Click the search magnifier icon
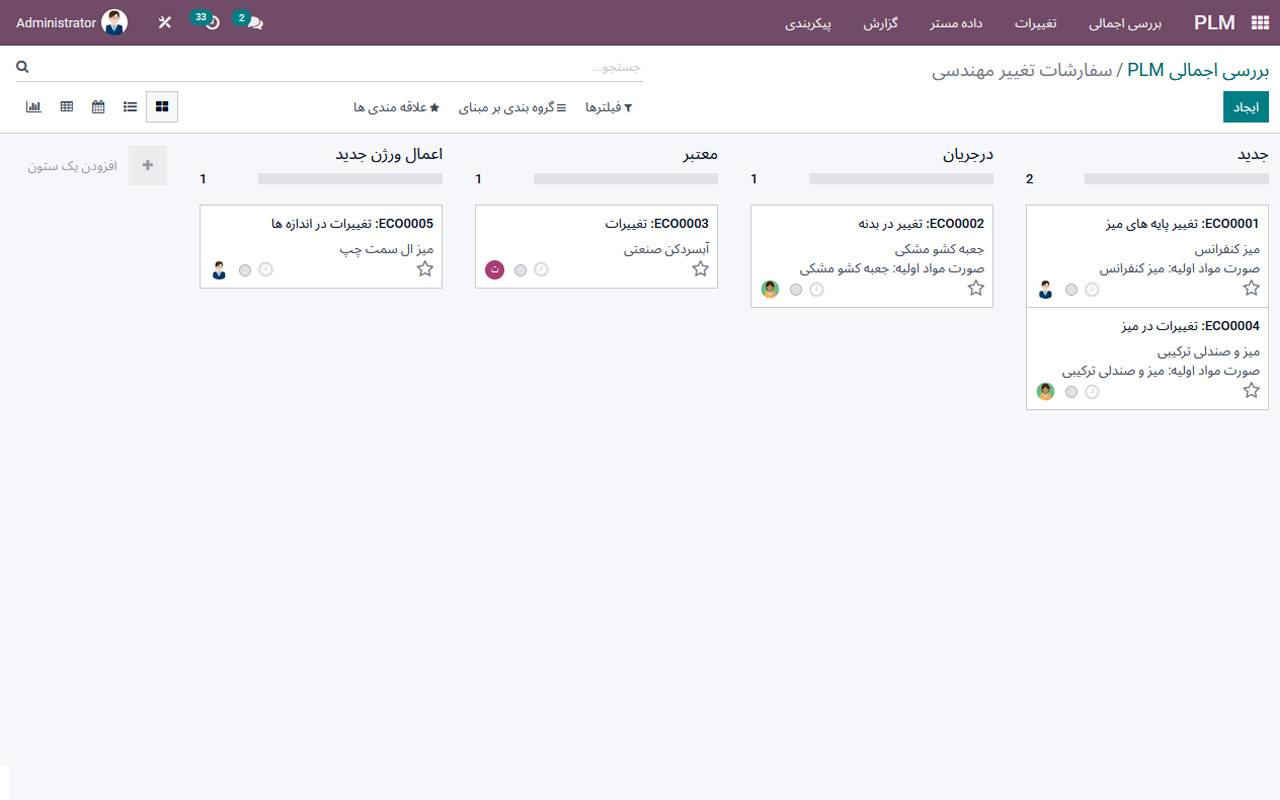 click(x=23, y=67)
